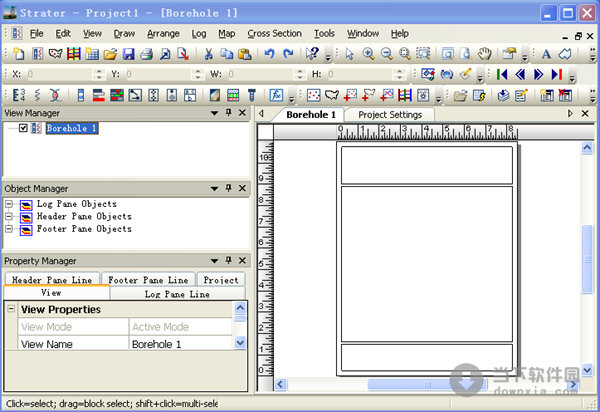Select the Text tool (A icon)
Screen dimensions: 600x412
(x=546, y=54)
